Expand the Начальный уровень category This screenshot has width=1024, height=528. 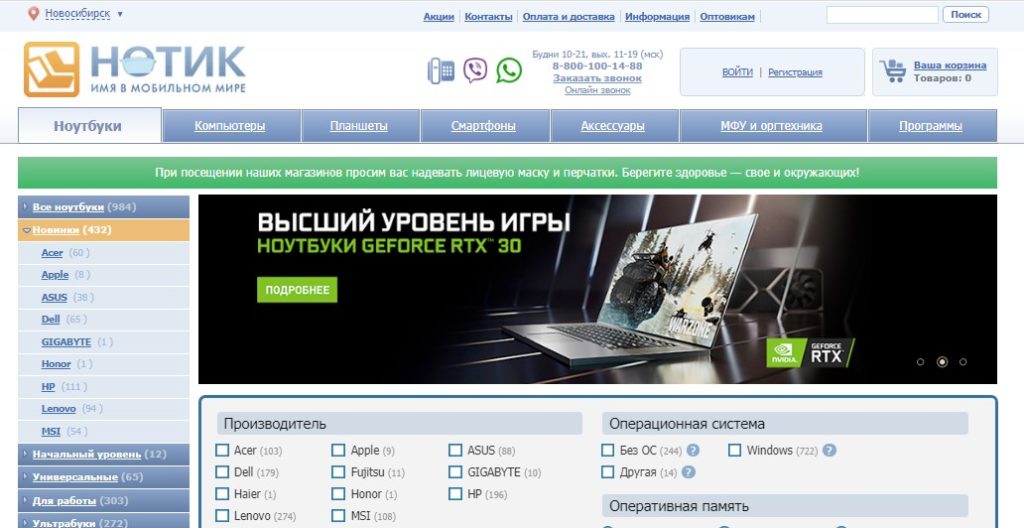26,454
